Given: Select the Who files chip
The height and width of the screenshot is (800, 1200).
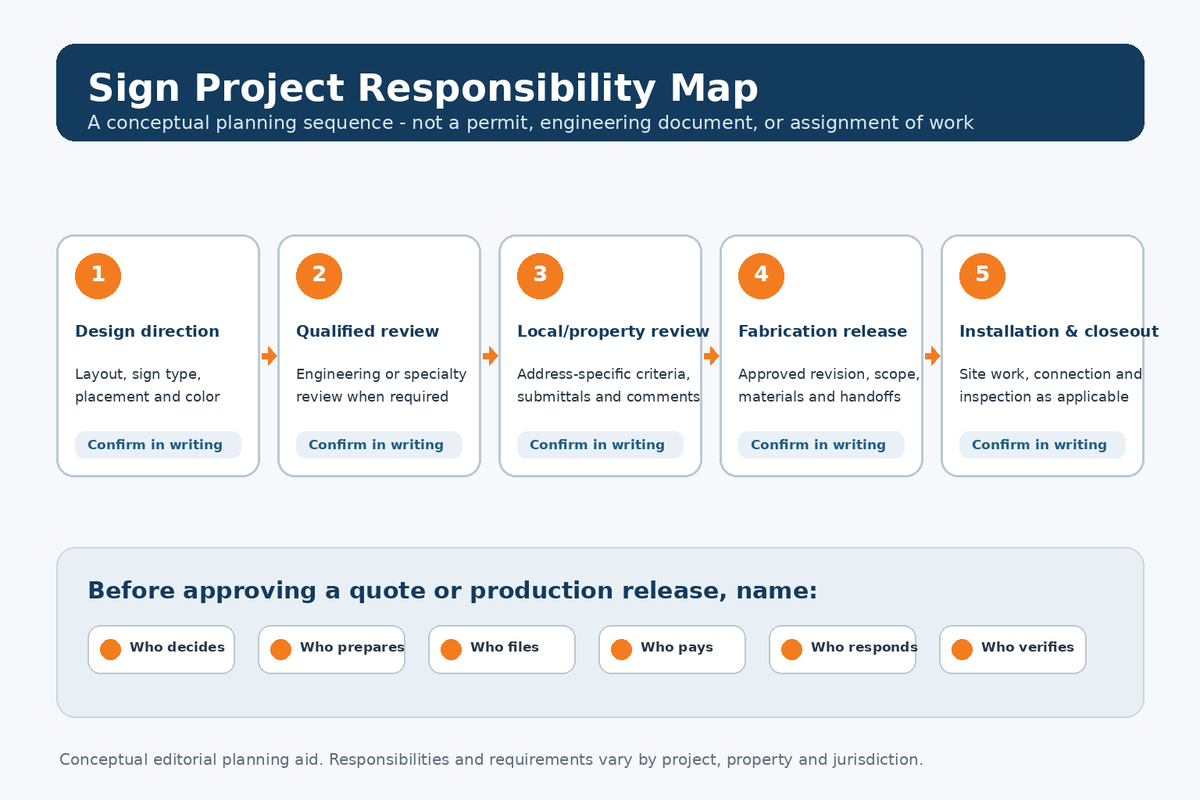Looking at the screenshot, I should 502,649.
